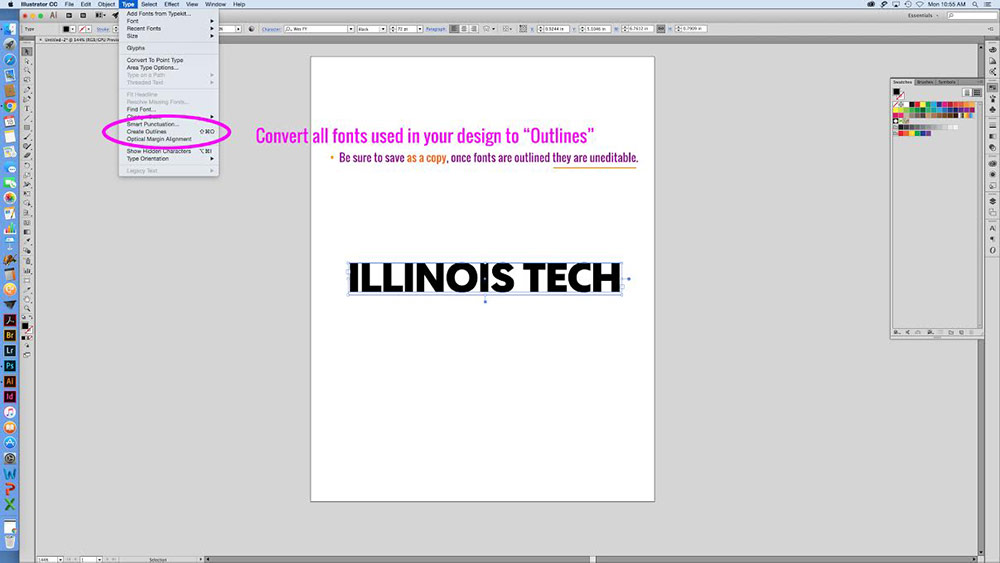Select the Rectangle tool in toolbox
This screenshot has width=1000, height=563.
pyautogui.click(x=27, y=128)
